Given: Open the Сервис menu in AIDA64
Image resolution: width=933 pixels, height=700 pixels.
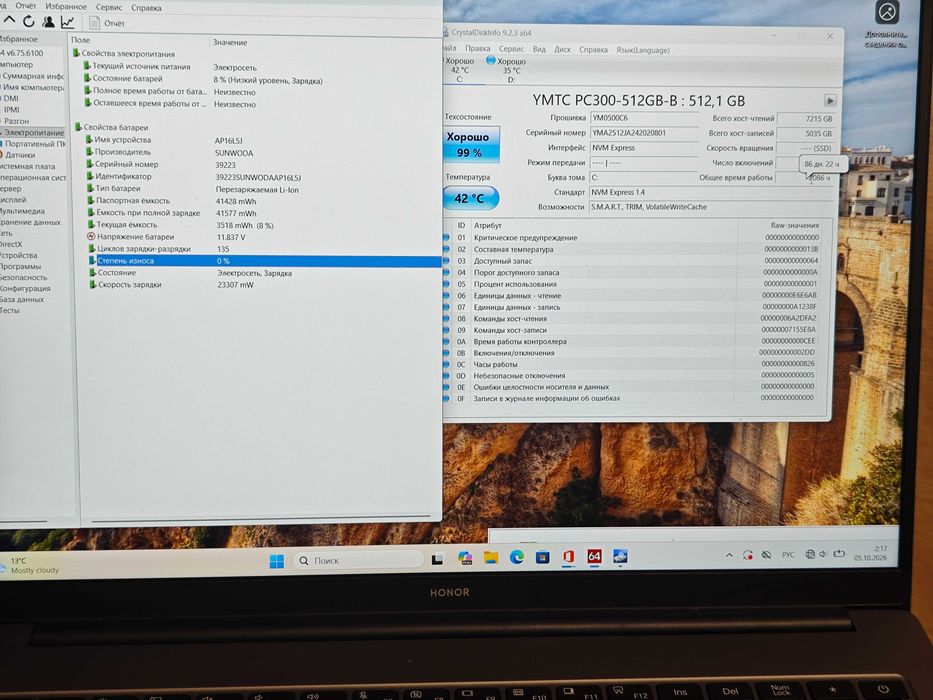Looking at the screenshot, I should (x=109, y=8).
